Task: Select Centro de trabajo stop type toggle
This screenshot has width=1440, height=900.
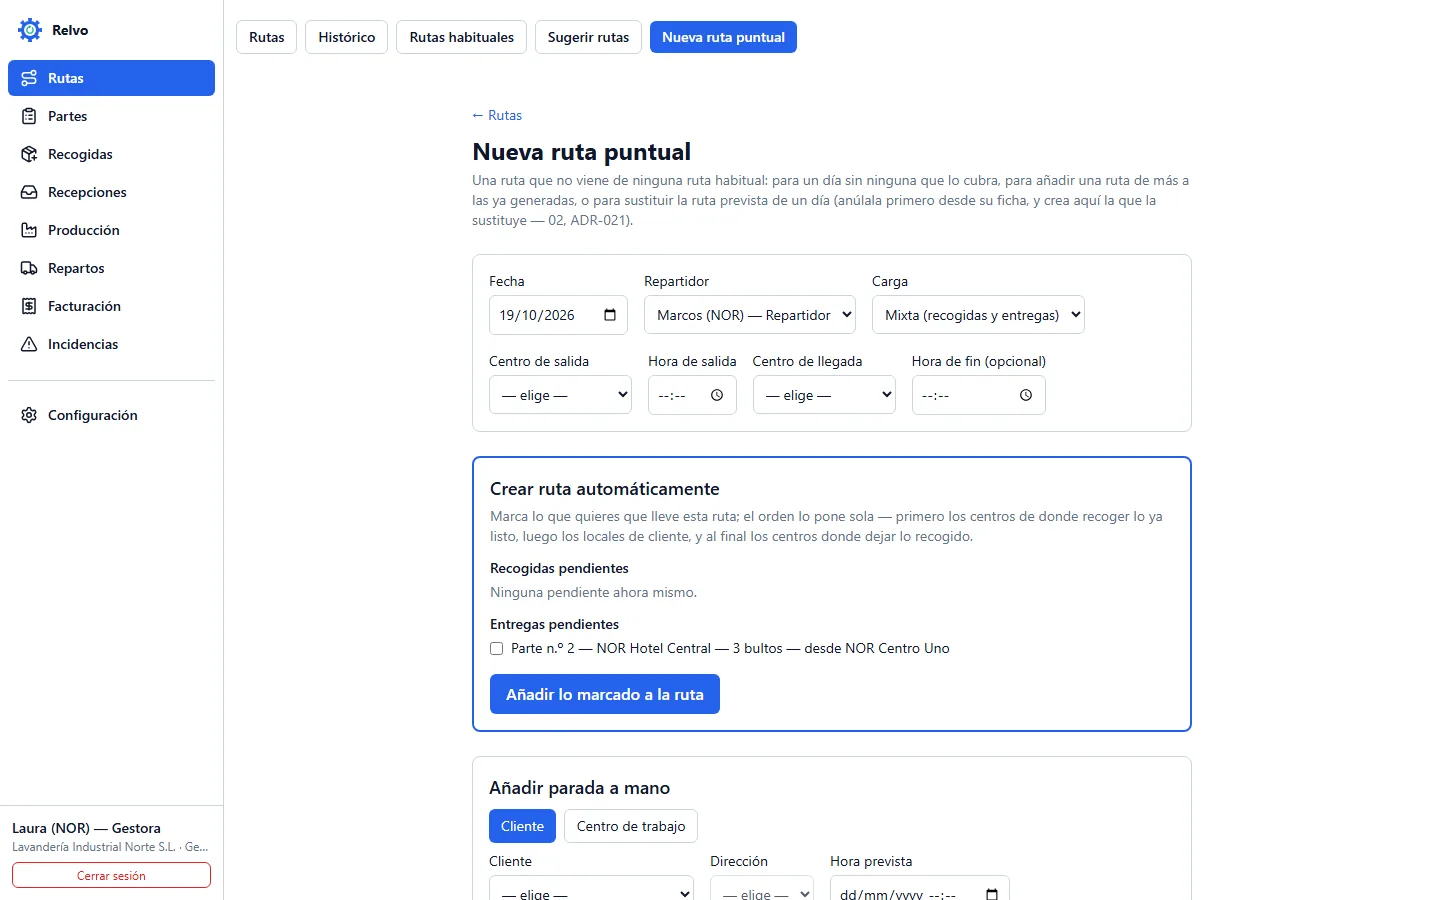Action: coord(631,826)
